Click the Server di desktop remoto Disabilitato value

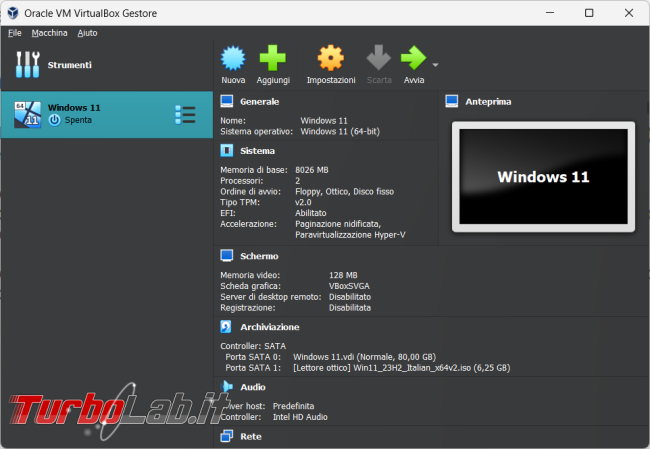[x=350, y=297]
